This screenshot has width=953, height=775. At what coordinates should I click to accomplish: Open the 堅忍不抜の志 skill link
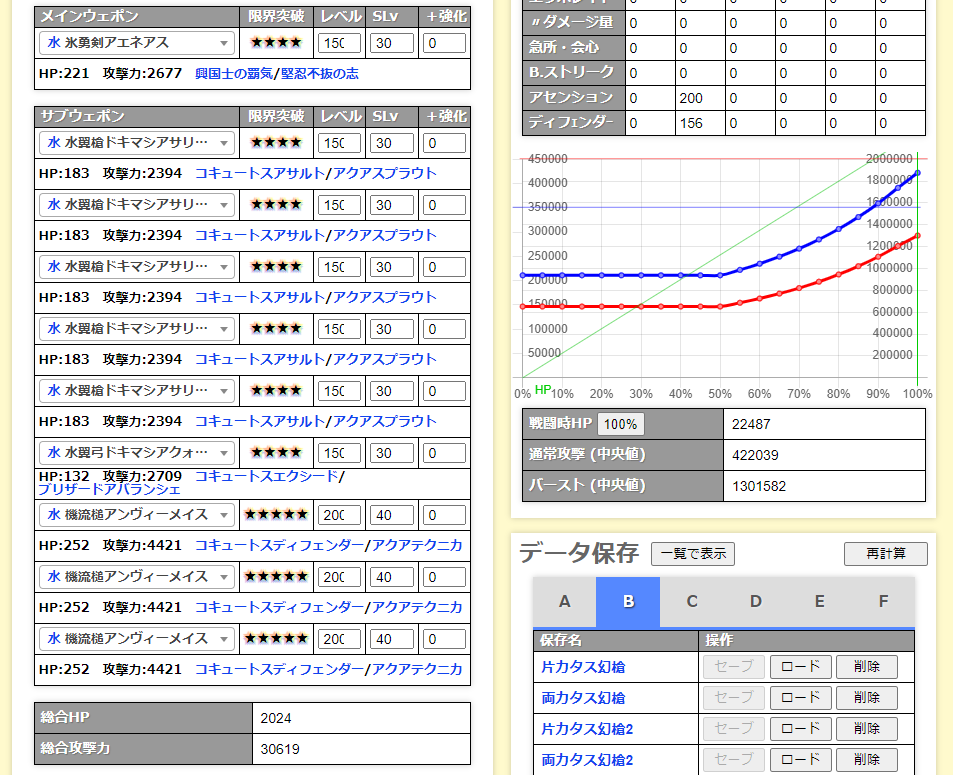320,74
